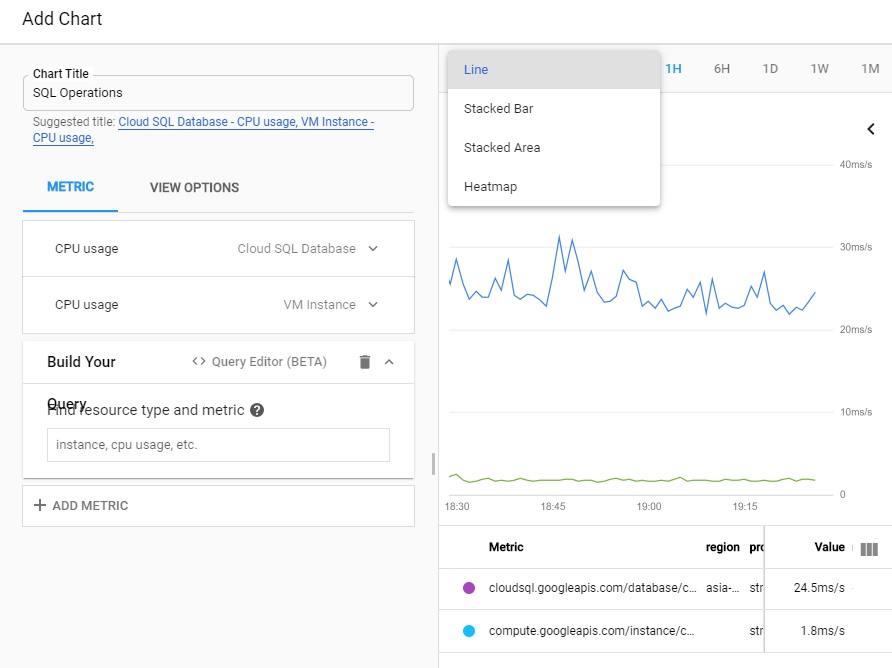Select the Metric tab

click(70, 187)
